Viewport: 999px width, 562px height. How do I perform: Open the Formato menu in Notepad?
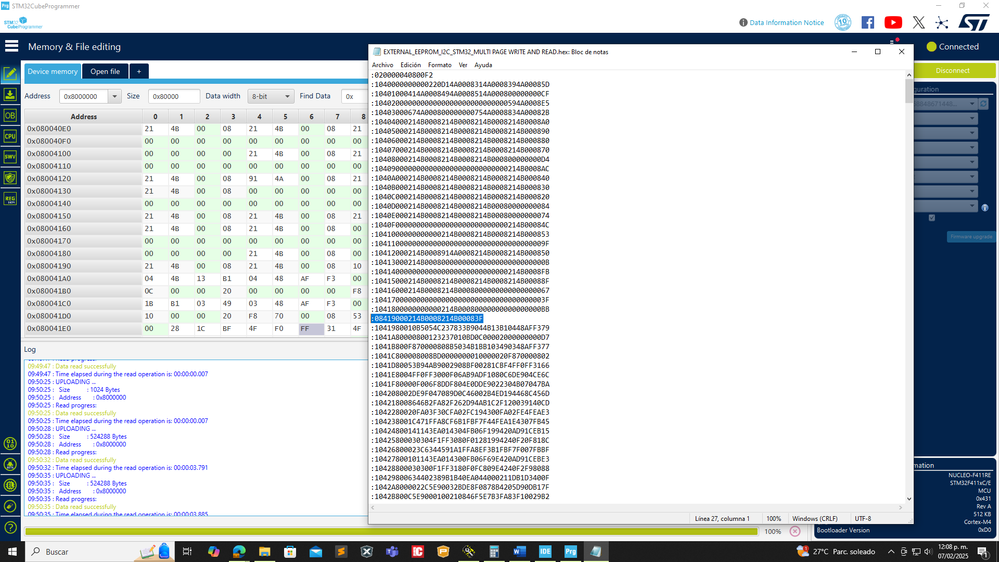click(440, 65)
